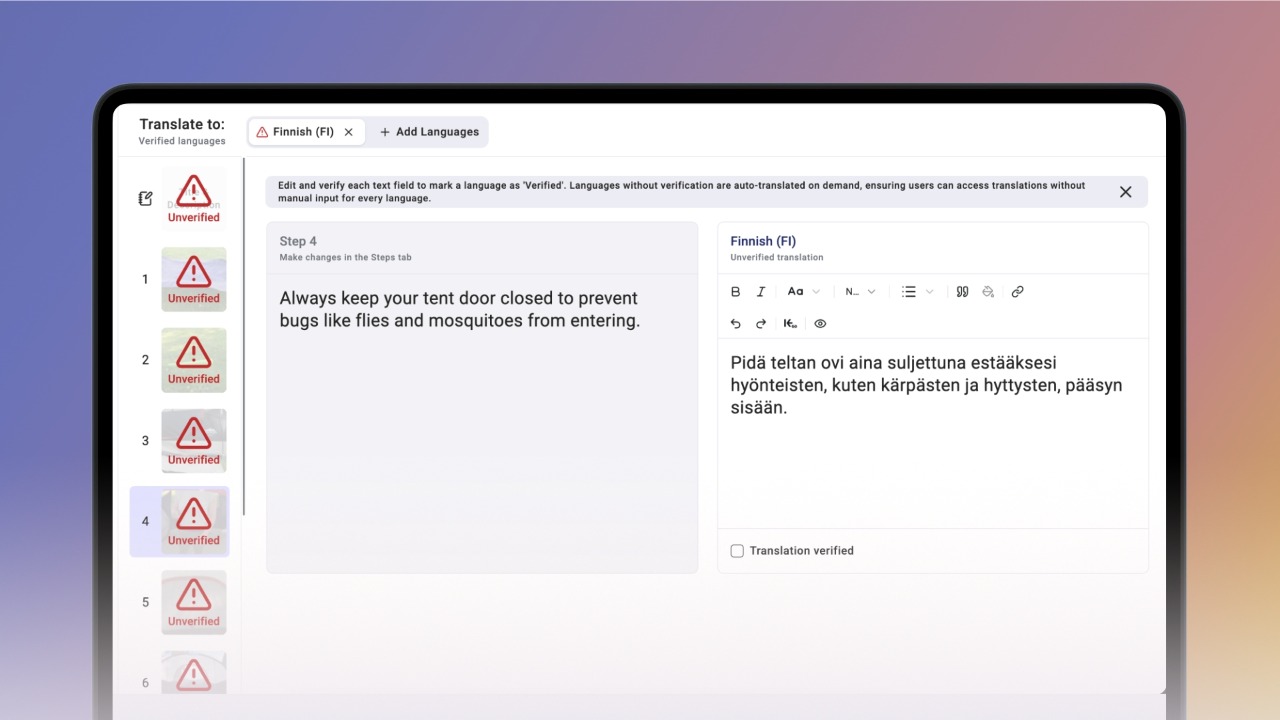Click the Step 4 source English text

(x=460, y=309)
